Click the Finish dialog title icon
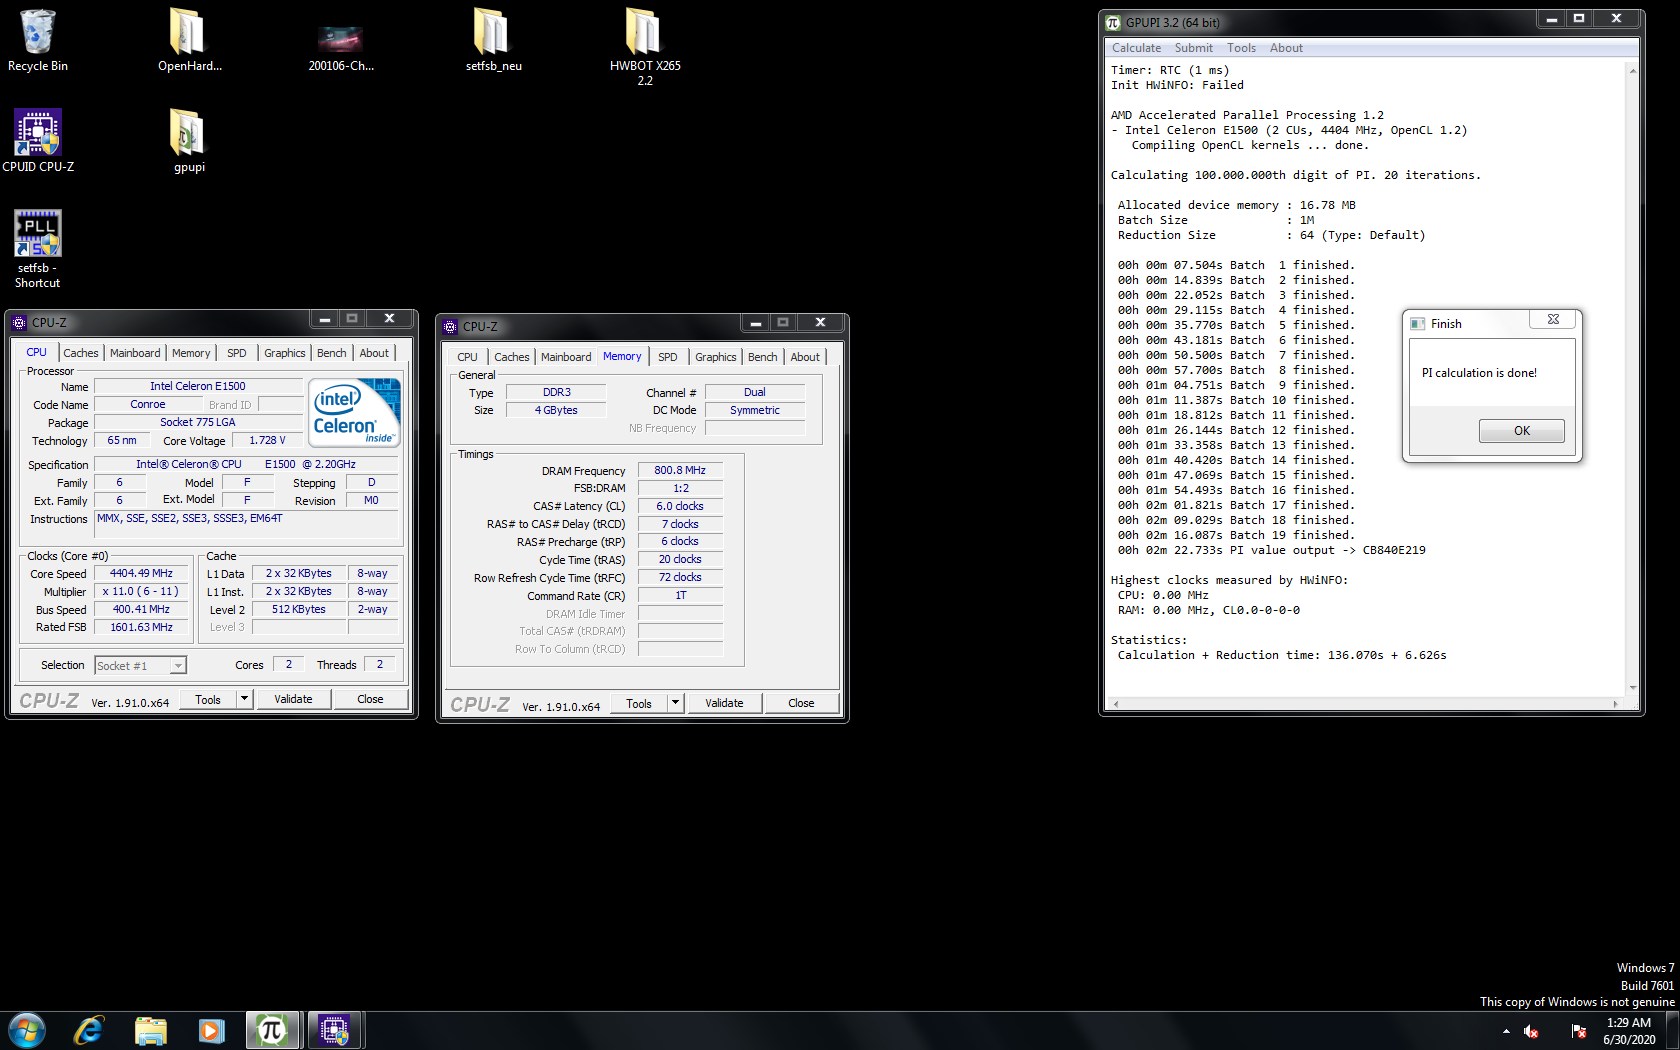This screenshot has height=1050, width=1680. [1417, 323]
